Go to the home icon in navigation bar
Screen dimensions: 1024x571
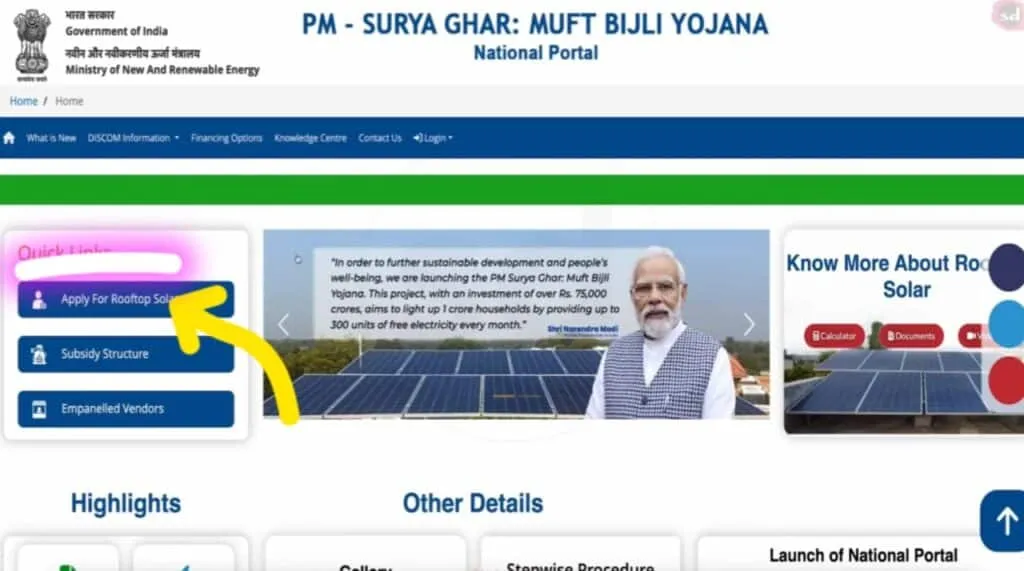pyautogui.click(x=9, y=138)
